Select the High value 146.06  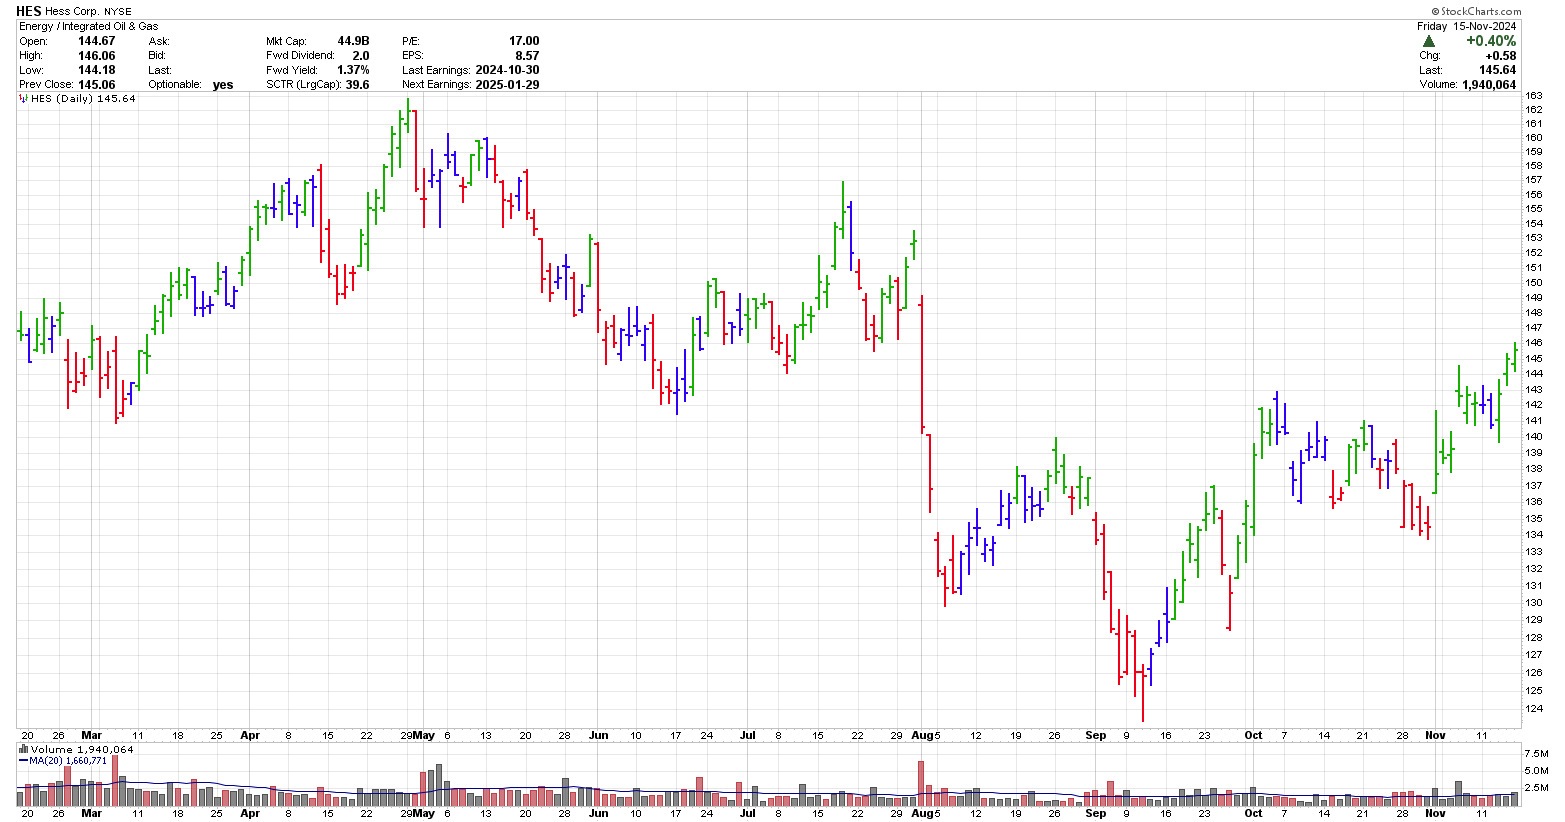[97, 56]
